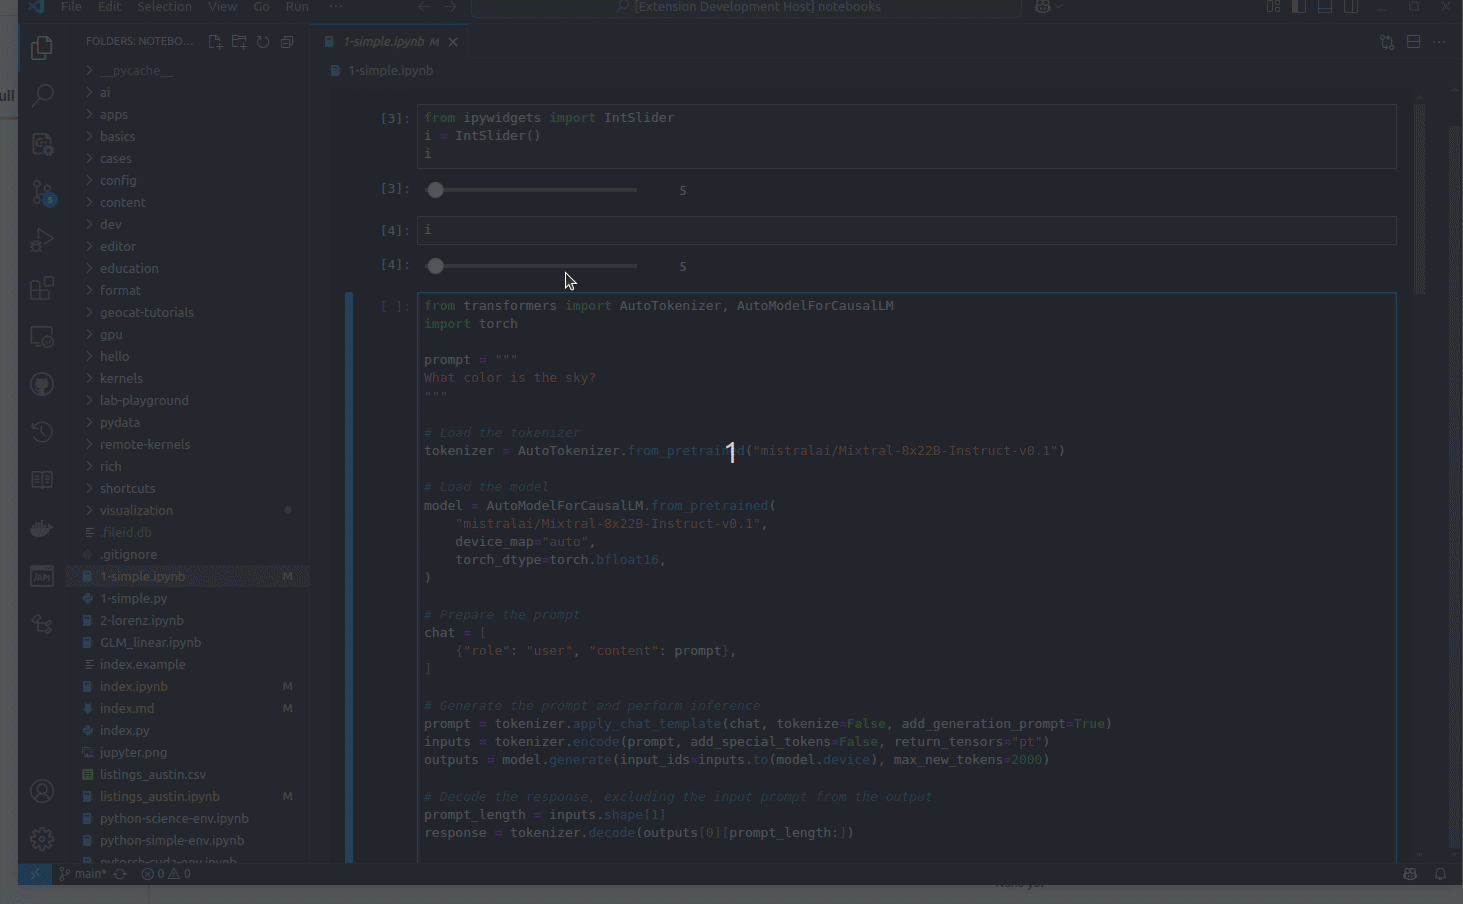The width and height of the screenshot is (1463, 904).
Task: Click the open changes icon in editor toolbar
Action: [1387, 42]
